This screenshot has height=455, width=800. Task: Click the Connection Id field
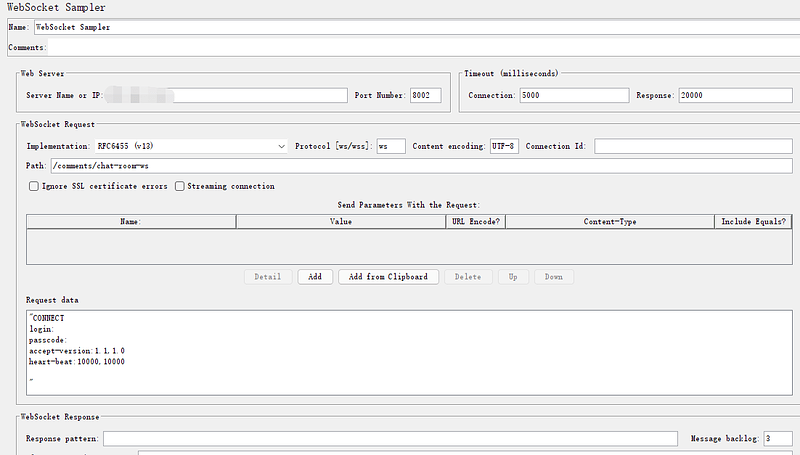click(x=693, y=146)
